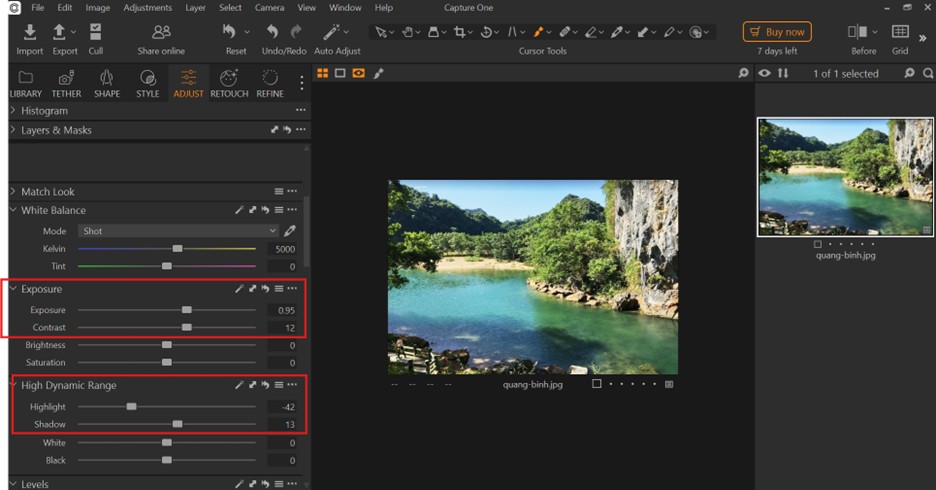This screenshot has height=490, width=936.
Task: Open the File menu
Action: (x=38, y=8)
